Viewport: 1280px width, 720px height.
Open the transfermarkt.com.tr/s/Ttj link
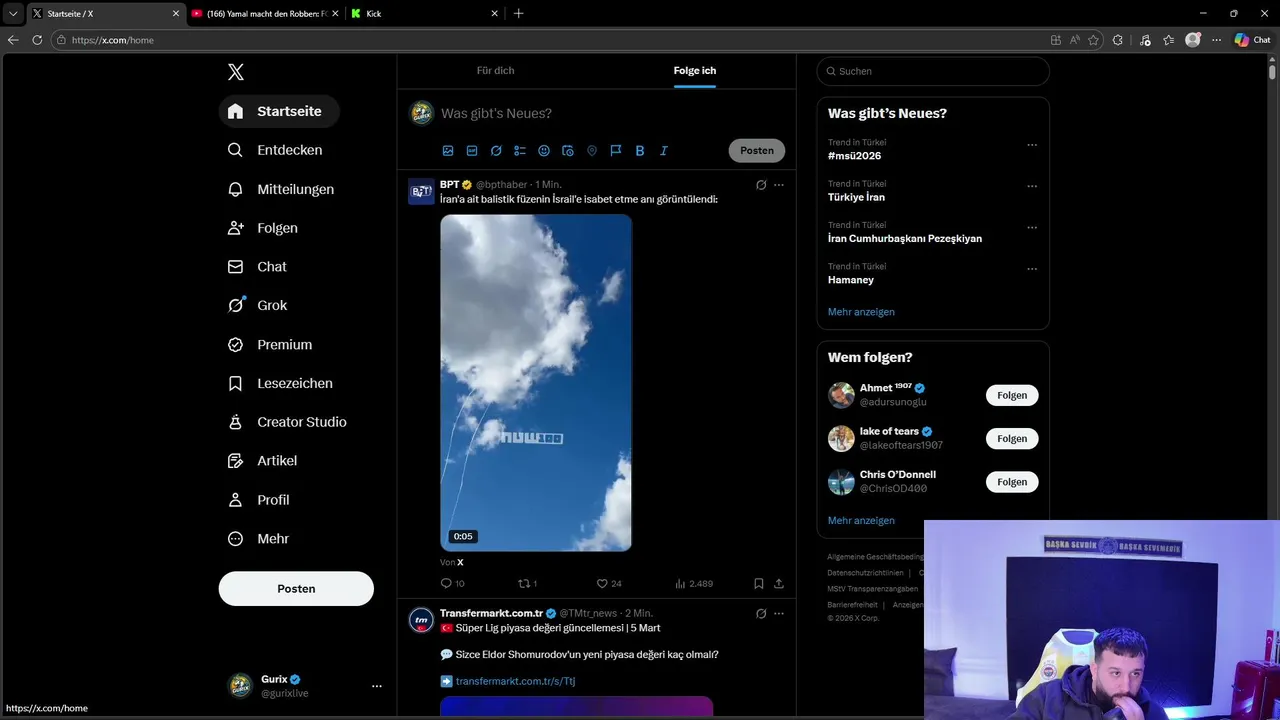(x=515, y=681)
